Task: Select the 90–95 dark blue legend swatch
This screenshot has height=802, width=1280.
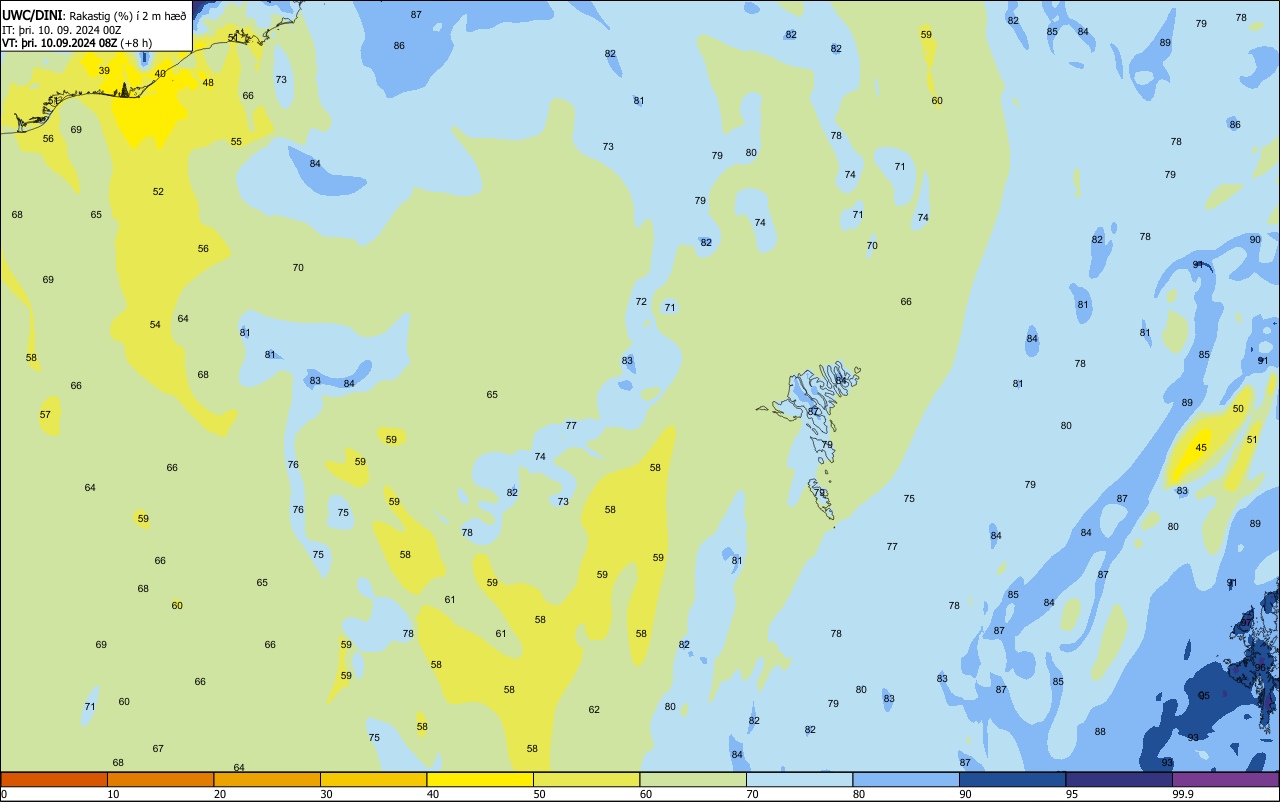Action: click(x=1012, y=779)
